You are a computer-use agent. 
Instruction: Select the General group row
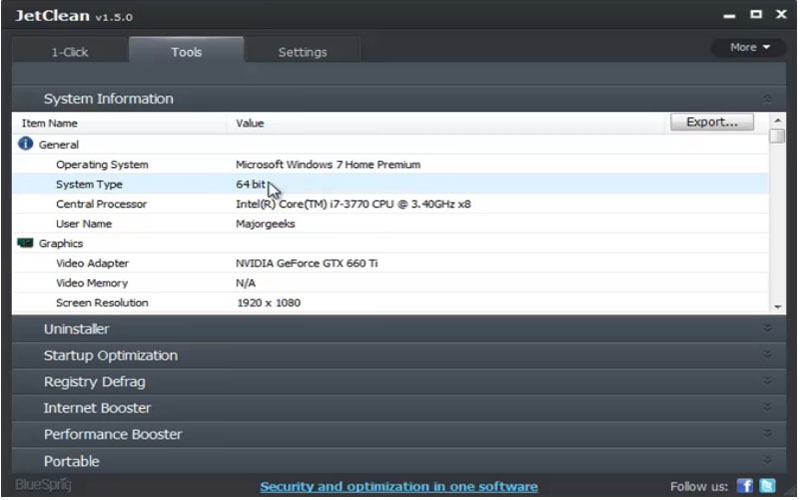click(391, 144)
